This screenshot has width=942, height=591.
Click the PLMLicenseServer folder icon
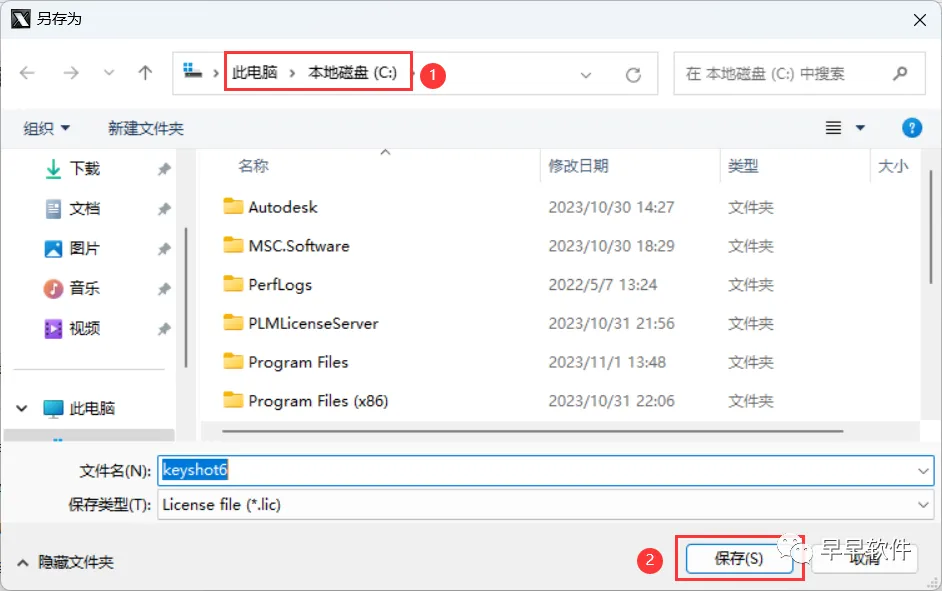[x=233, y=323]
